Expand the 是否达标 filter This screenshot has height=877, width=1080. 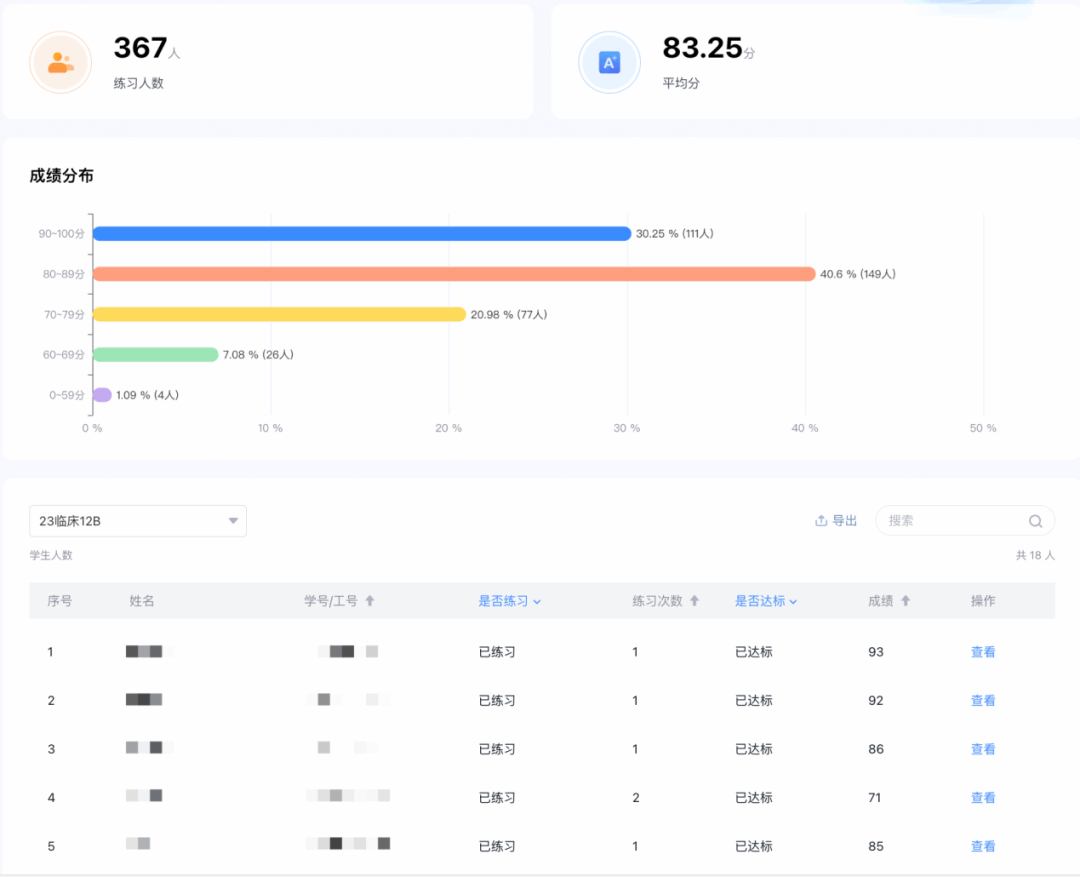tap(766, 601)
